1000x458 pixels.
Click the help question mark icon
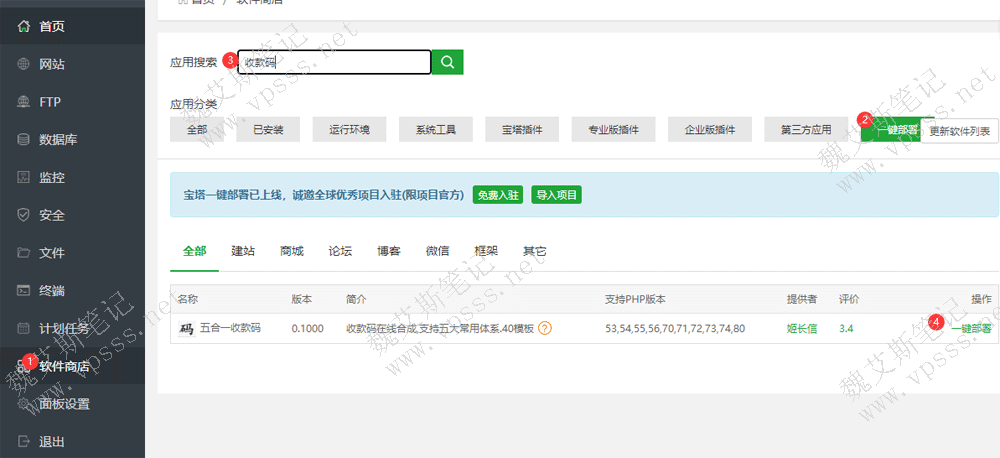545,328
